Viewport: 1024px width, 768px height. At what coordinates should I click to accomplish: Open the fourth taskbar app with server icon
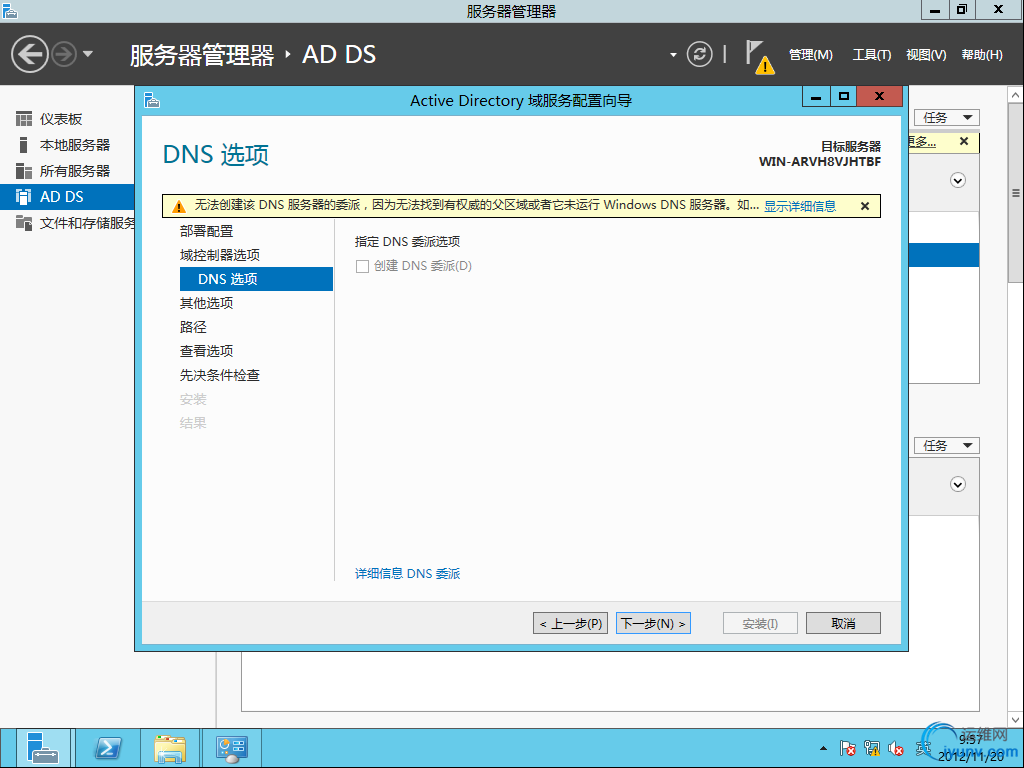232,748
